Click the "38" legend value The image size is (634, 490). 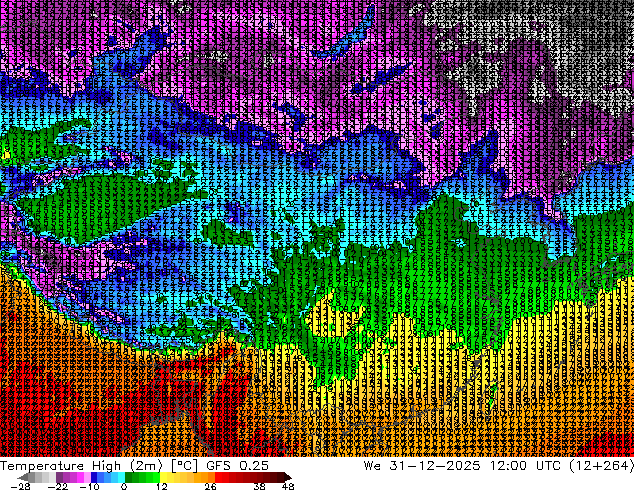259,486
